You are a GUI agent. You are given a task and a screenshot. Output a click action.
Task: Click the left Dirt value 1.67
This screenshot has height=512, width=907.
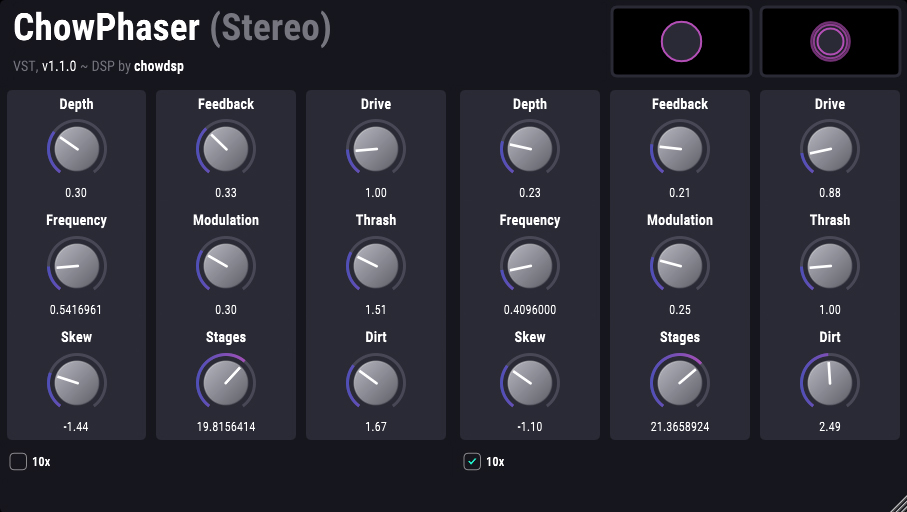coord(375,426)
